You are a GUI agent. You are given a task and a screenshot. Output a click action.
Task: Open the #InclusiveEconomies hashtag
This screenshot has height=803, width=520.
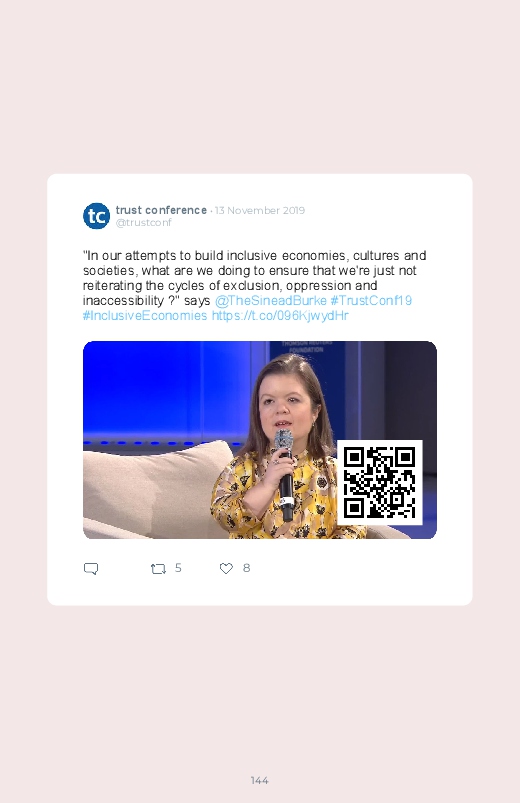pos(145,315)
